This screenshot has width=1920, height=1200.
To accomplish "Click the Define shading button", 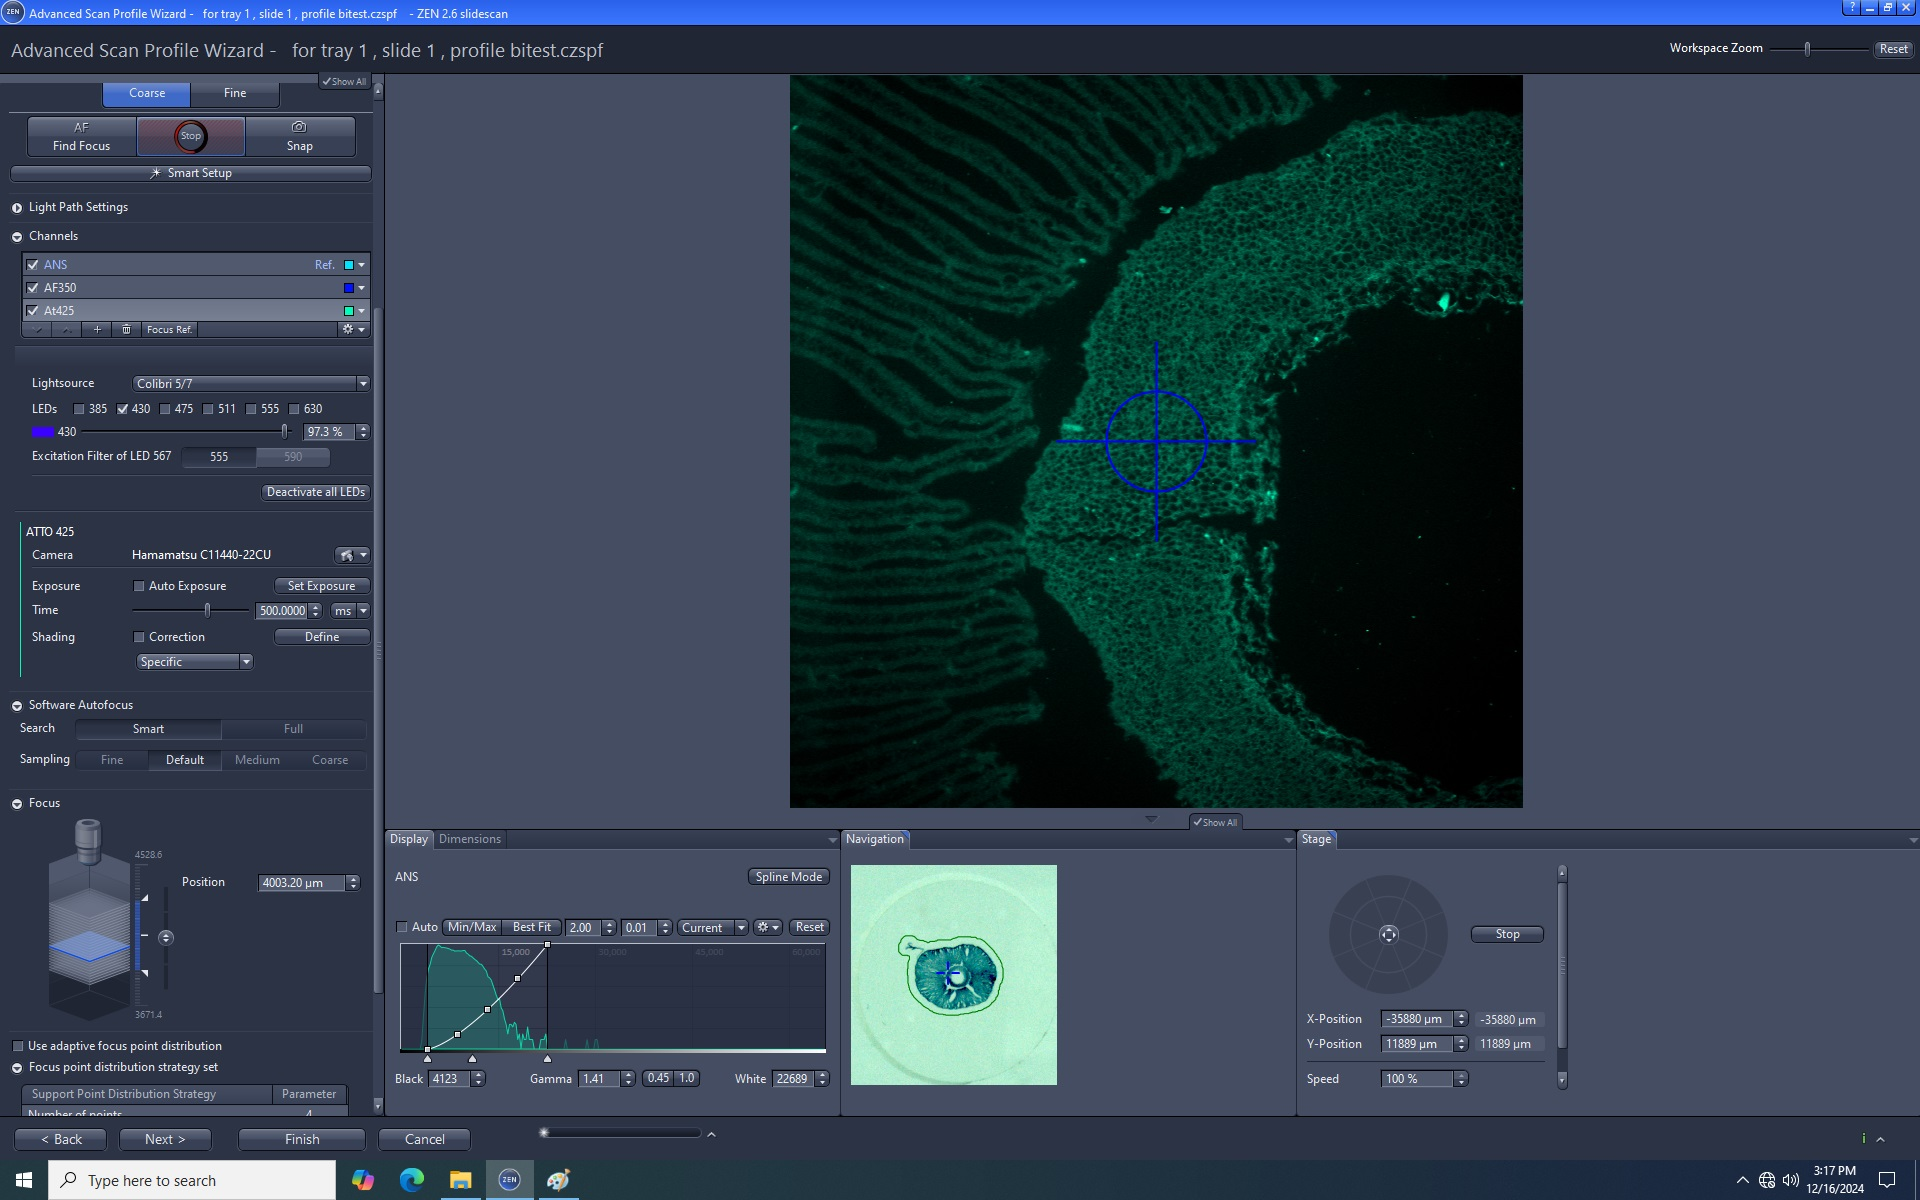I will [321, 637].
